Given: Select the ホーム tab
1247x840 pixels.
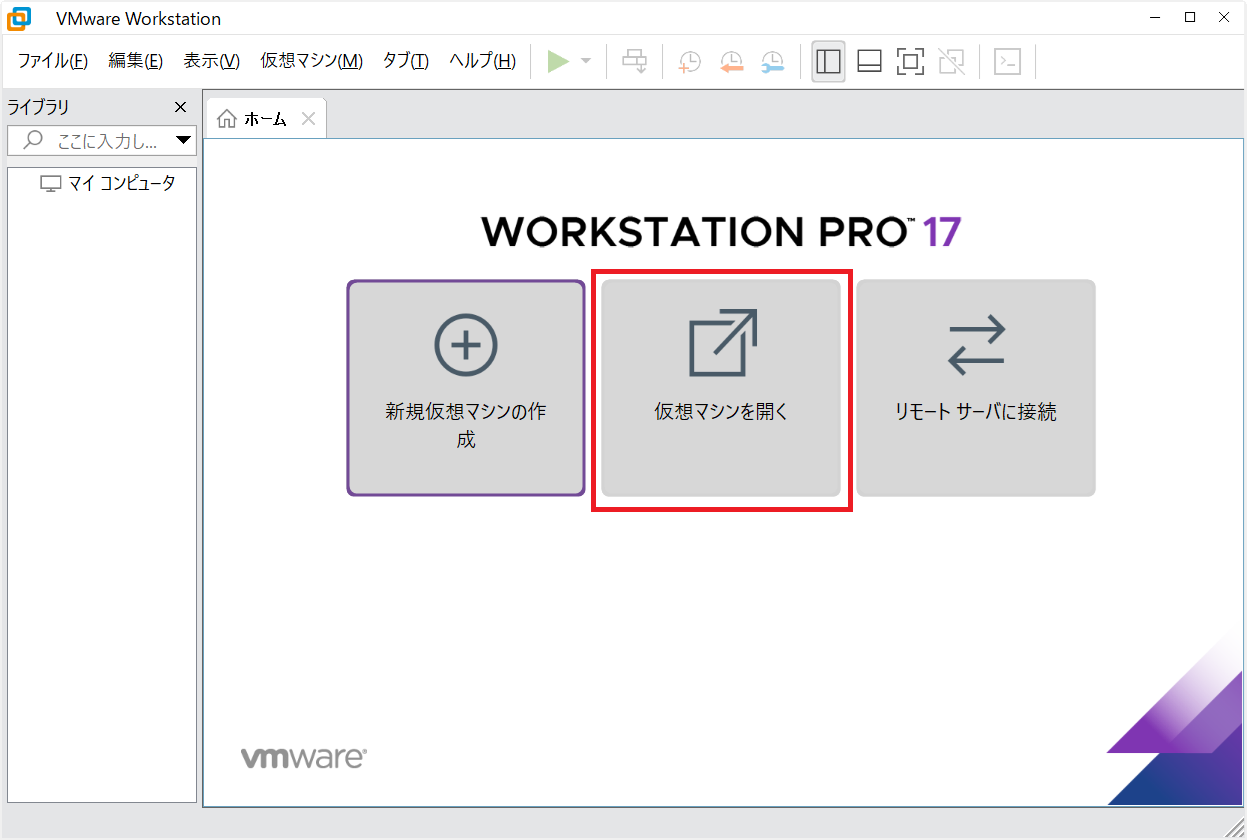Looking at the screenshot, I should [255, 119].
